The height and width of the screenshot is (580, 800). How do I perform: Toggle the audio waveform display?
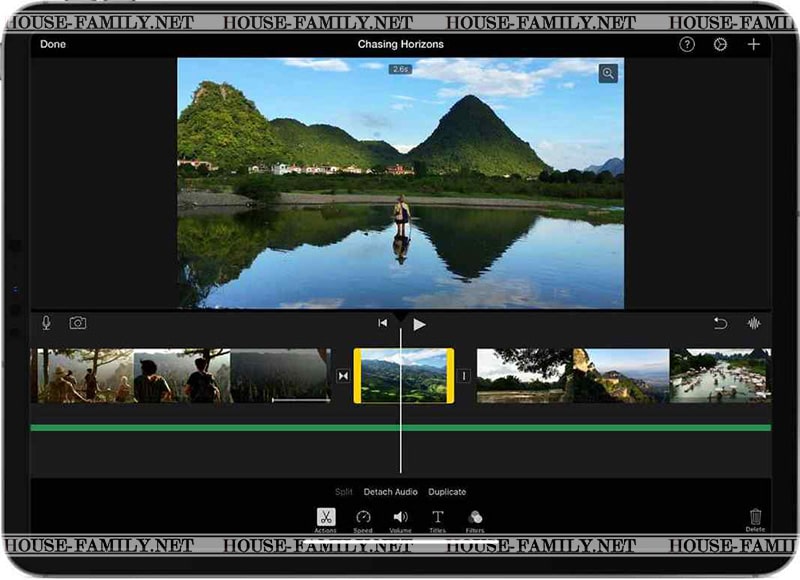[754, 323]
